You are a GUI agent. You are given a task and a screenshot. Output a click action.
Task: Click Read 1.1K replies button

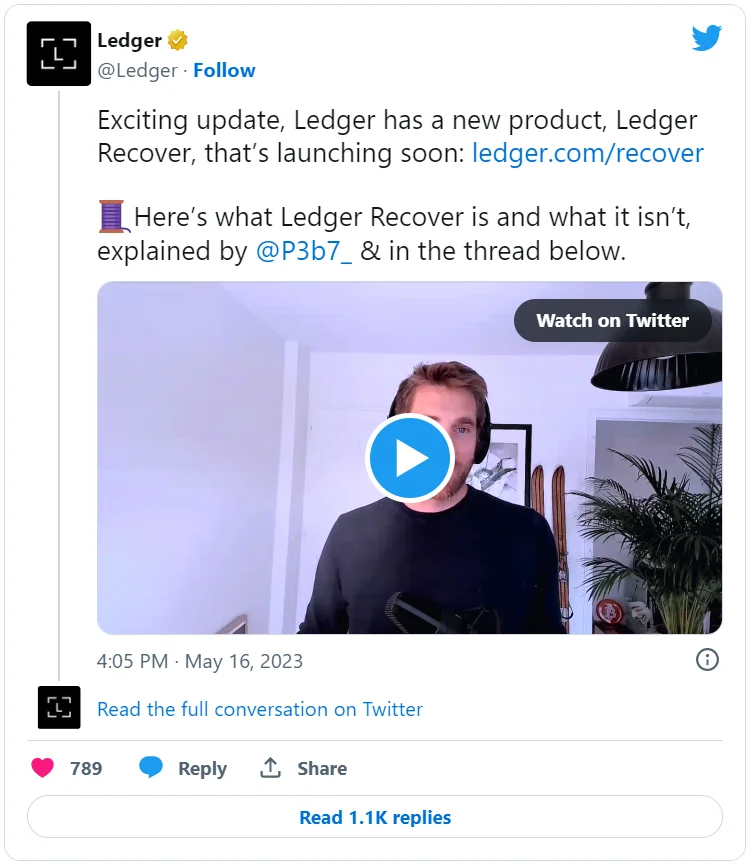click(x=375, y=817)
